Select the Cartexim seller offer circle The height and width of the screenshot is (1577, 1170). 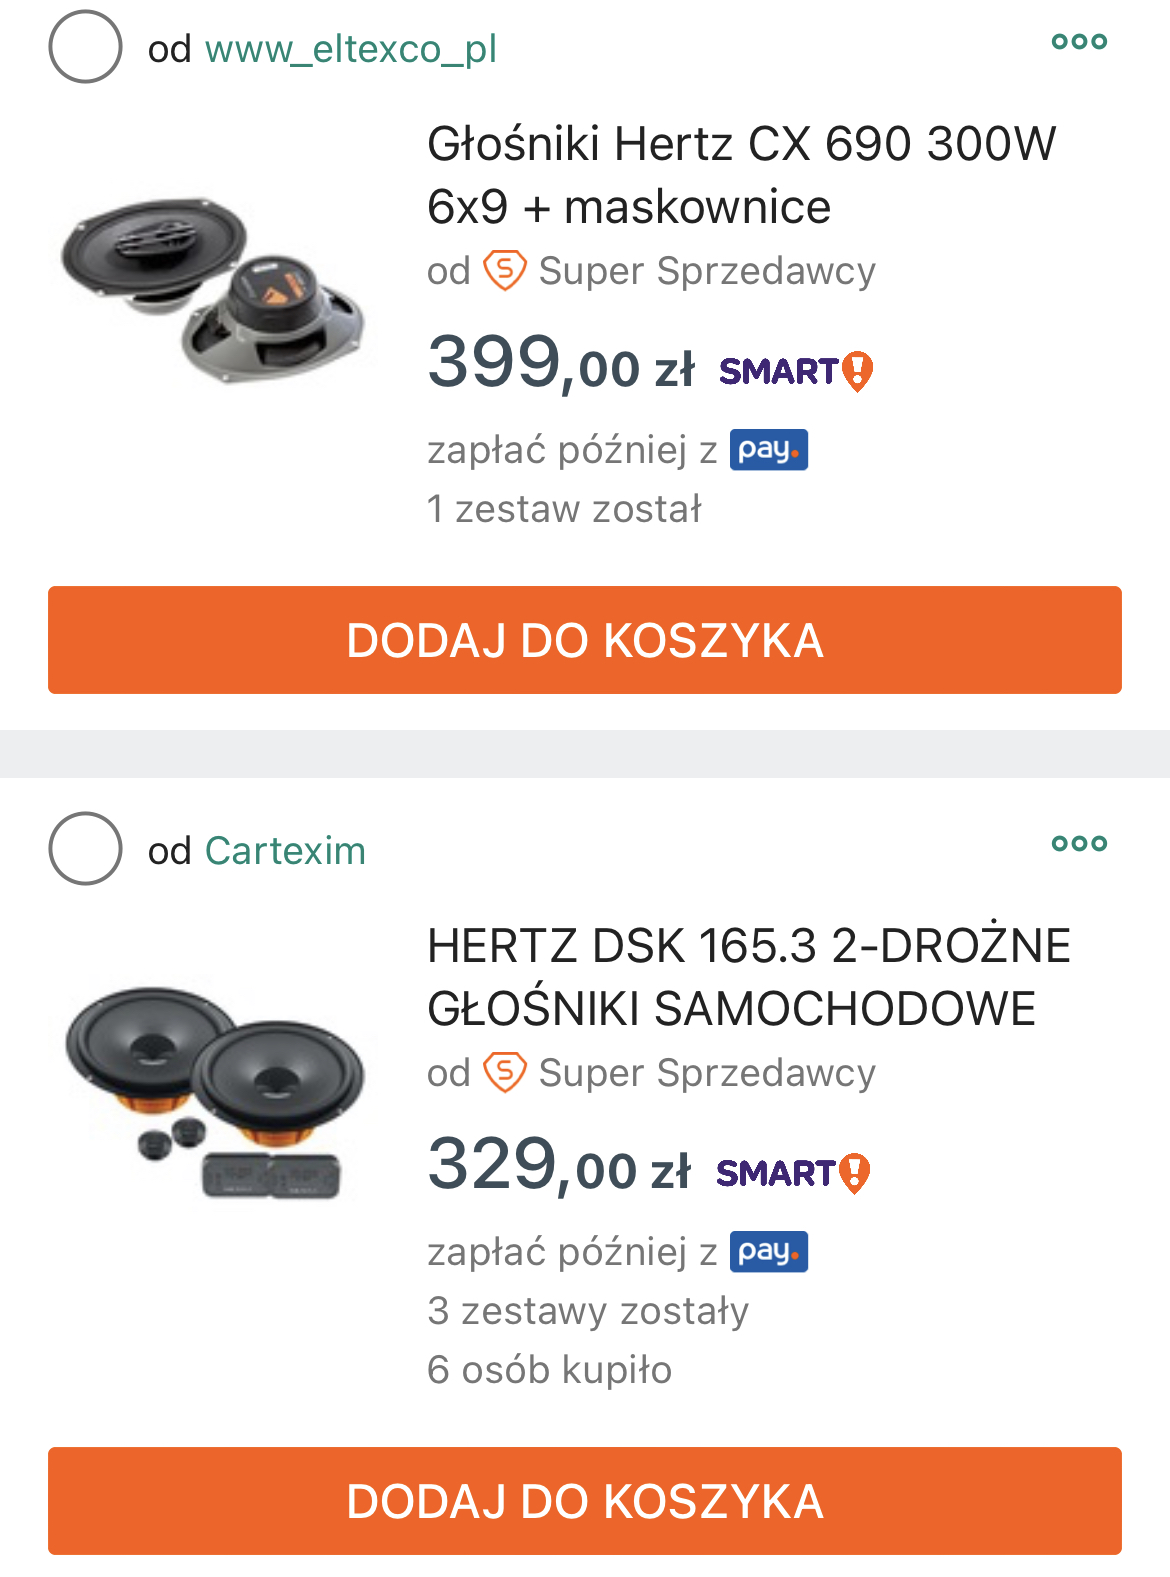coord(85,848)
